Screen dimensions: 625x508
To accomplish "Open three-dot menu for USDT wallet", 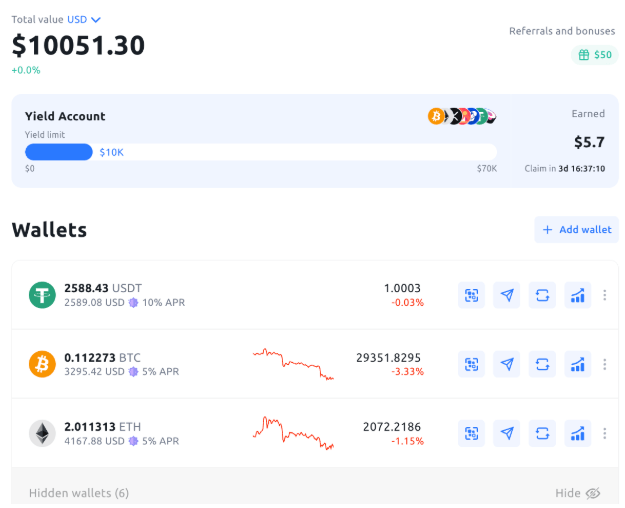I will (604, 295).
